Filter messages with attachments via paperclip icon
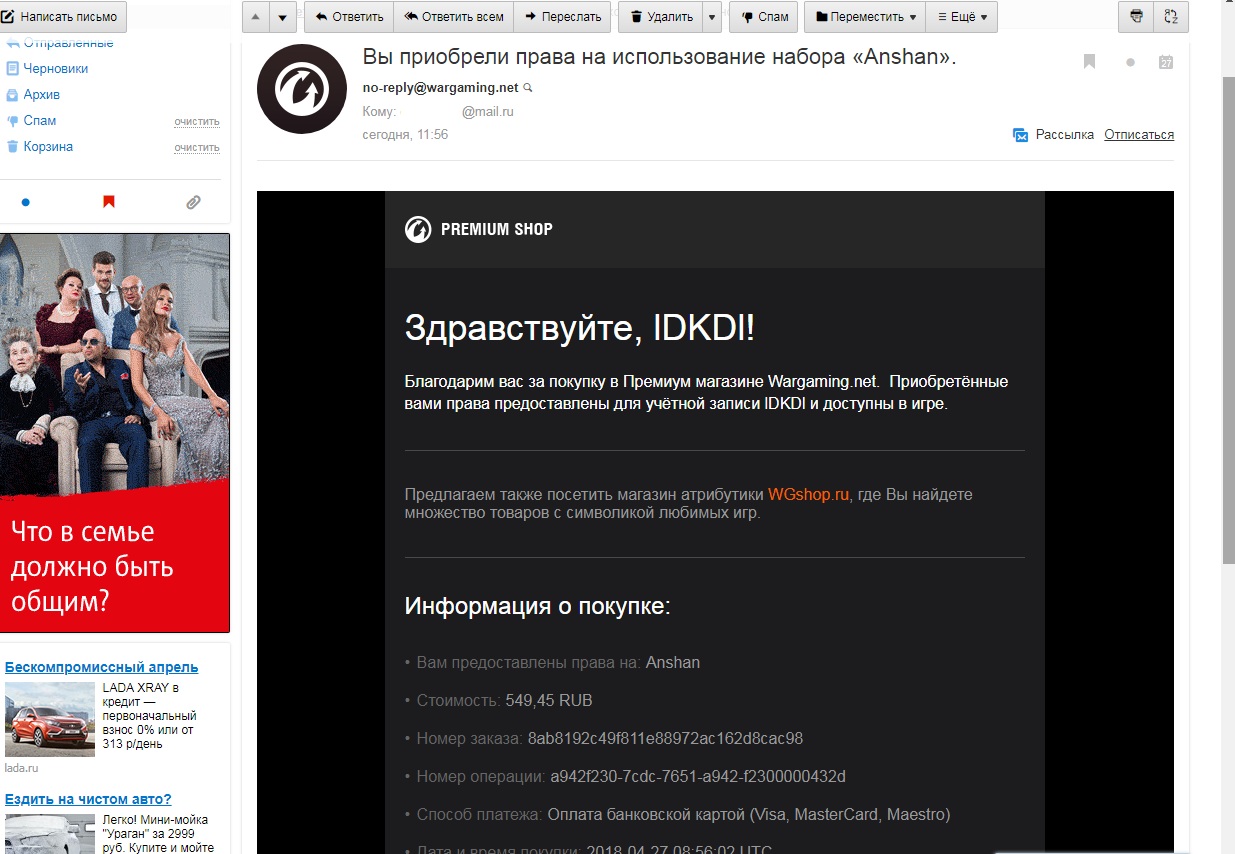Viewport: 1235px width, 854px height. (193, 202)
